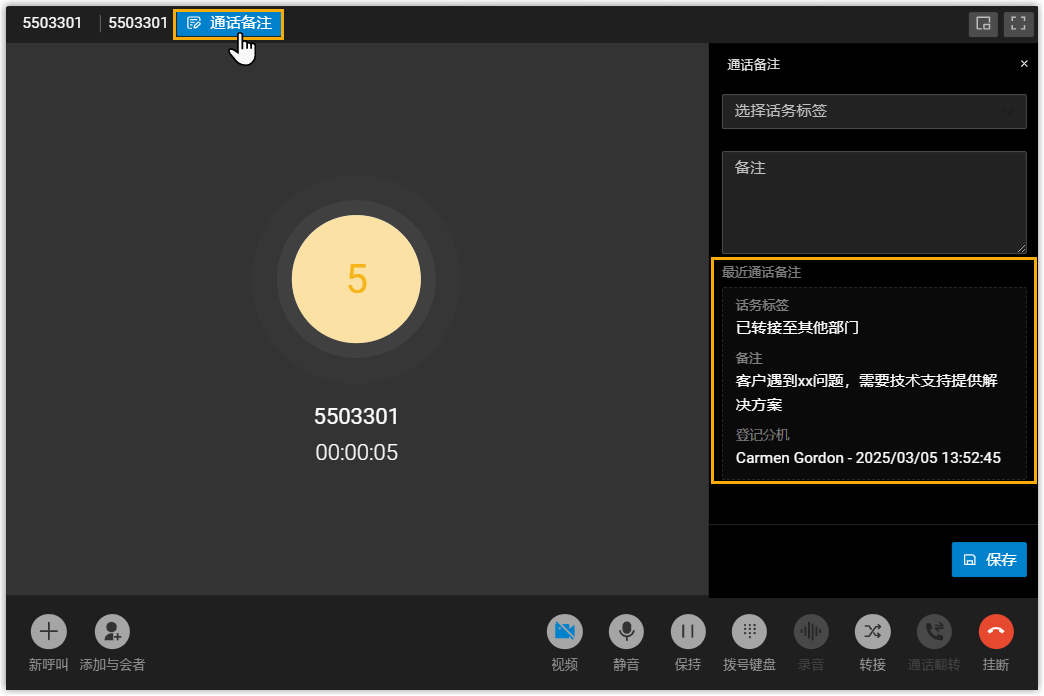1044x696 pixels.
Task: Transfer the call using the shuffle icon
Action: click(872, 632)
